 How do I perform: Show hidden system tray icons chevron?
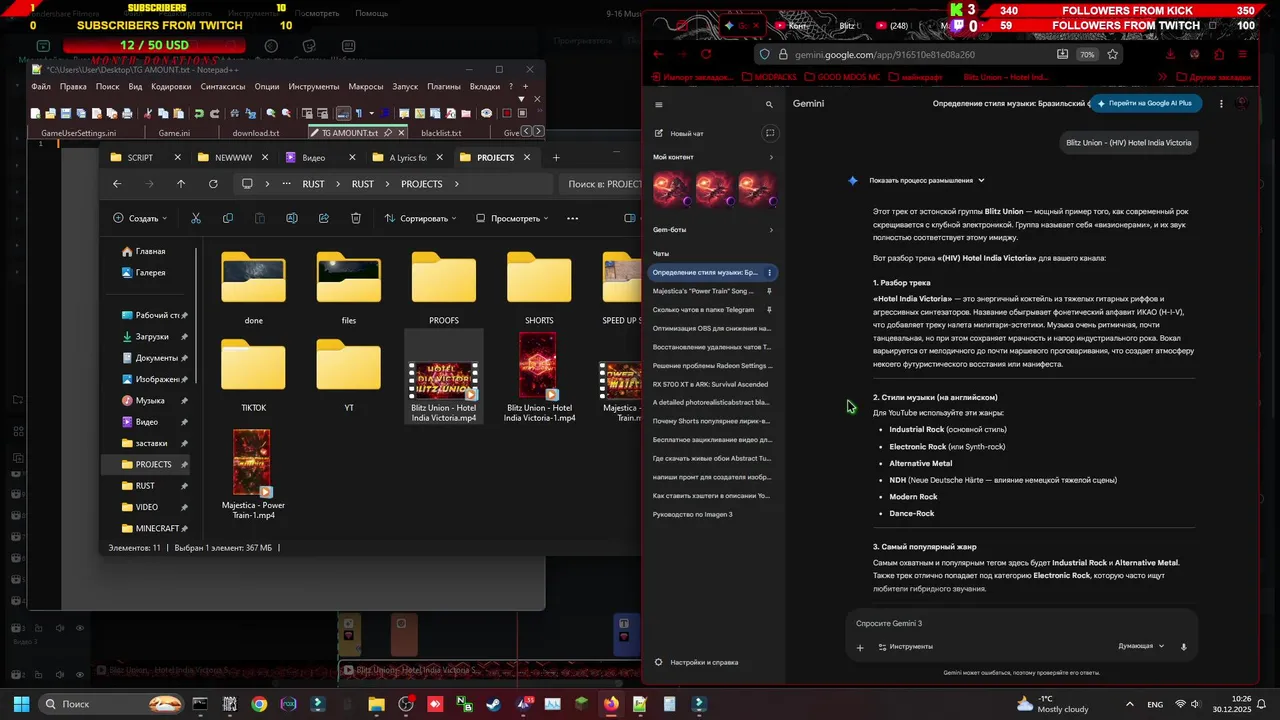click(1130, 704)
